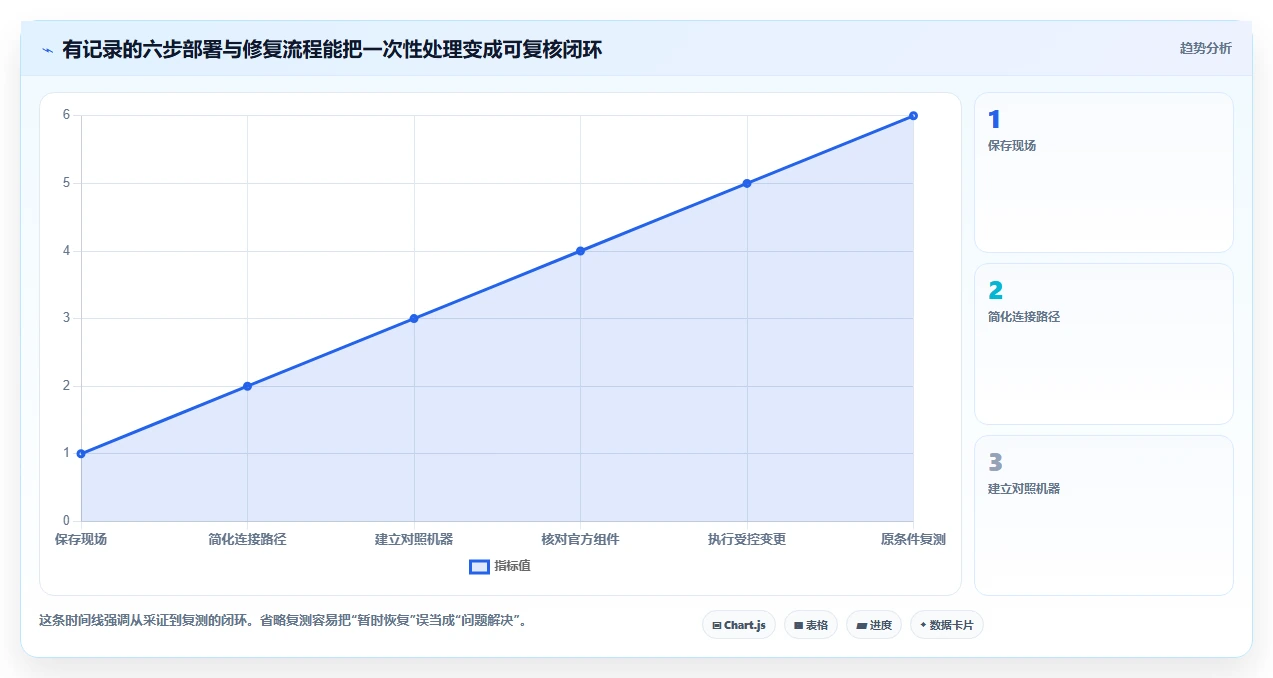Click the data point for 简化连接路径
Viewport: 1273px width, 678px height.
247,386
